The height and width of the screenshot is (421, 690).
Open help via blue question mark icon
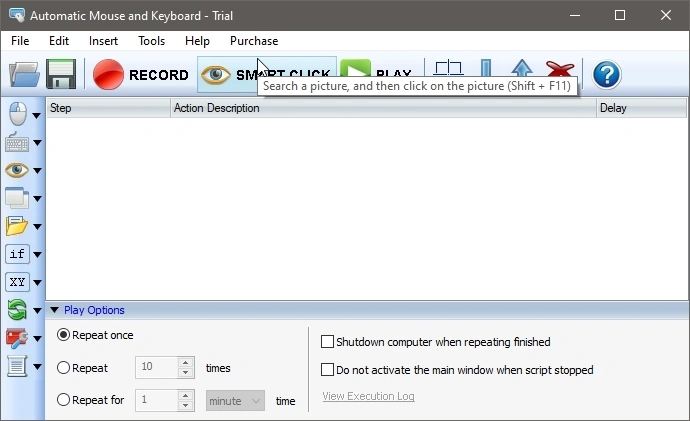tap(607, 74)
